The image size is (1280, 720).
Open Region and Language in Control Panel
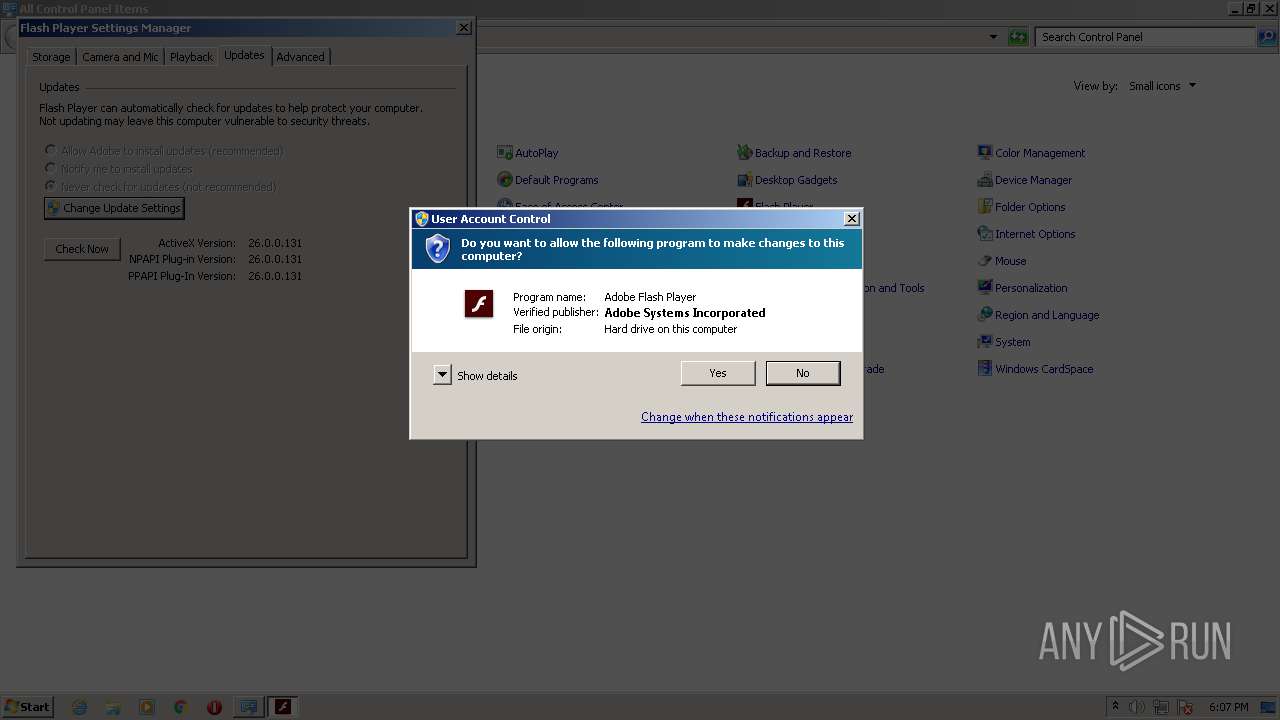pyautogui.click(x=1038, y=315)
